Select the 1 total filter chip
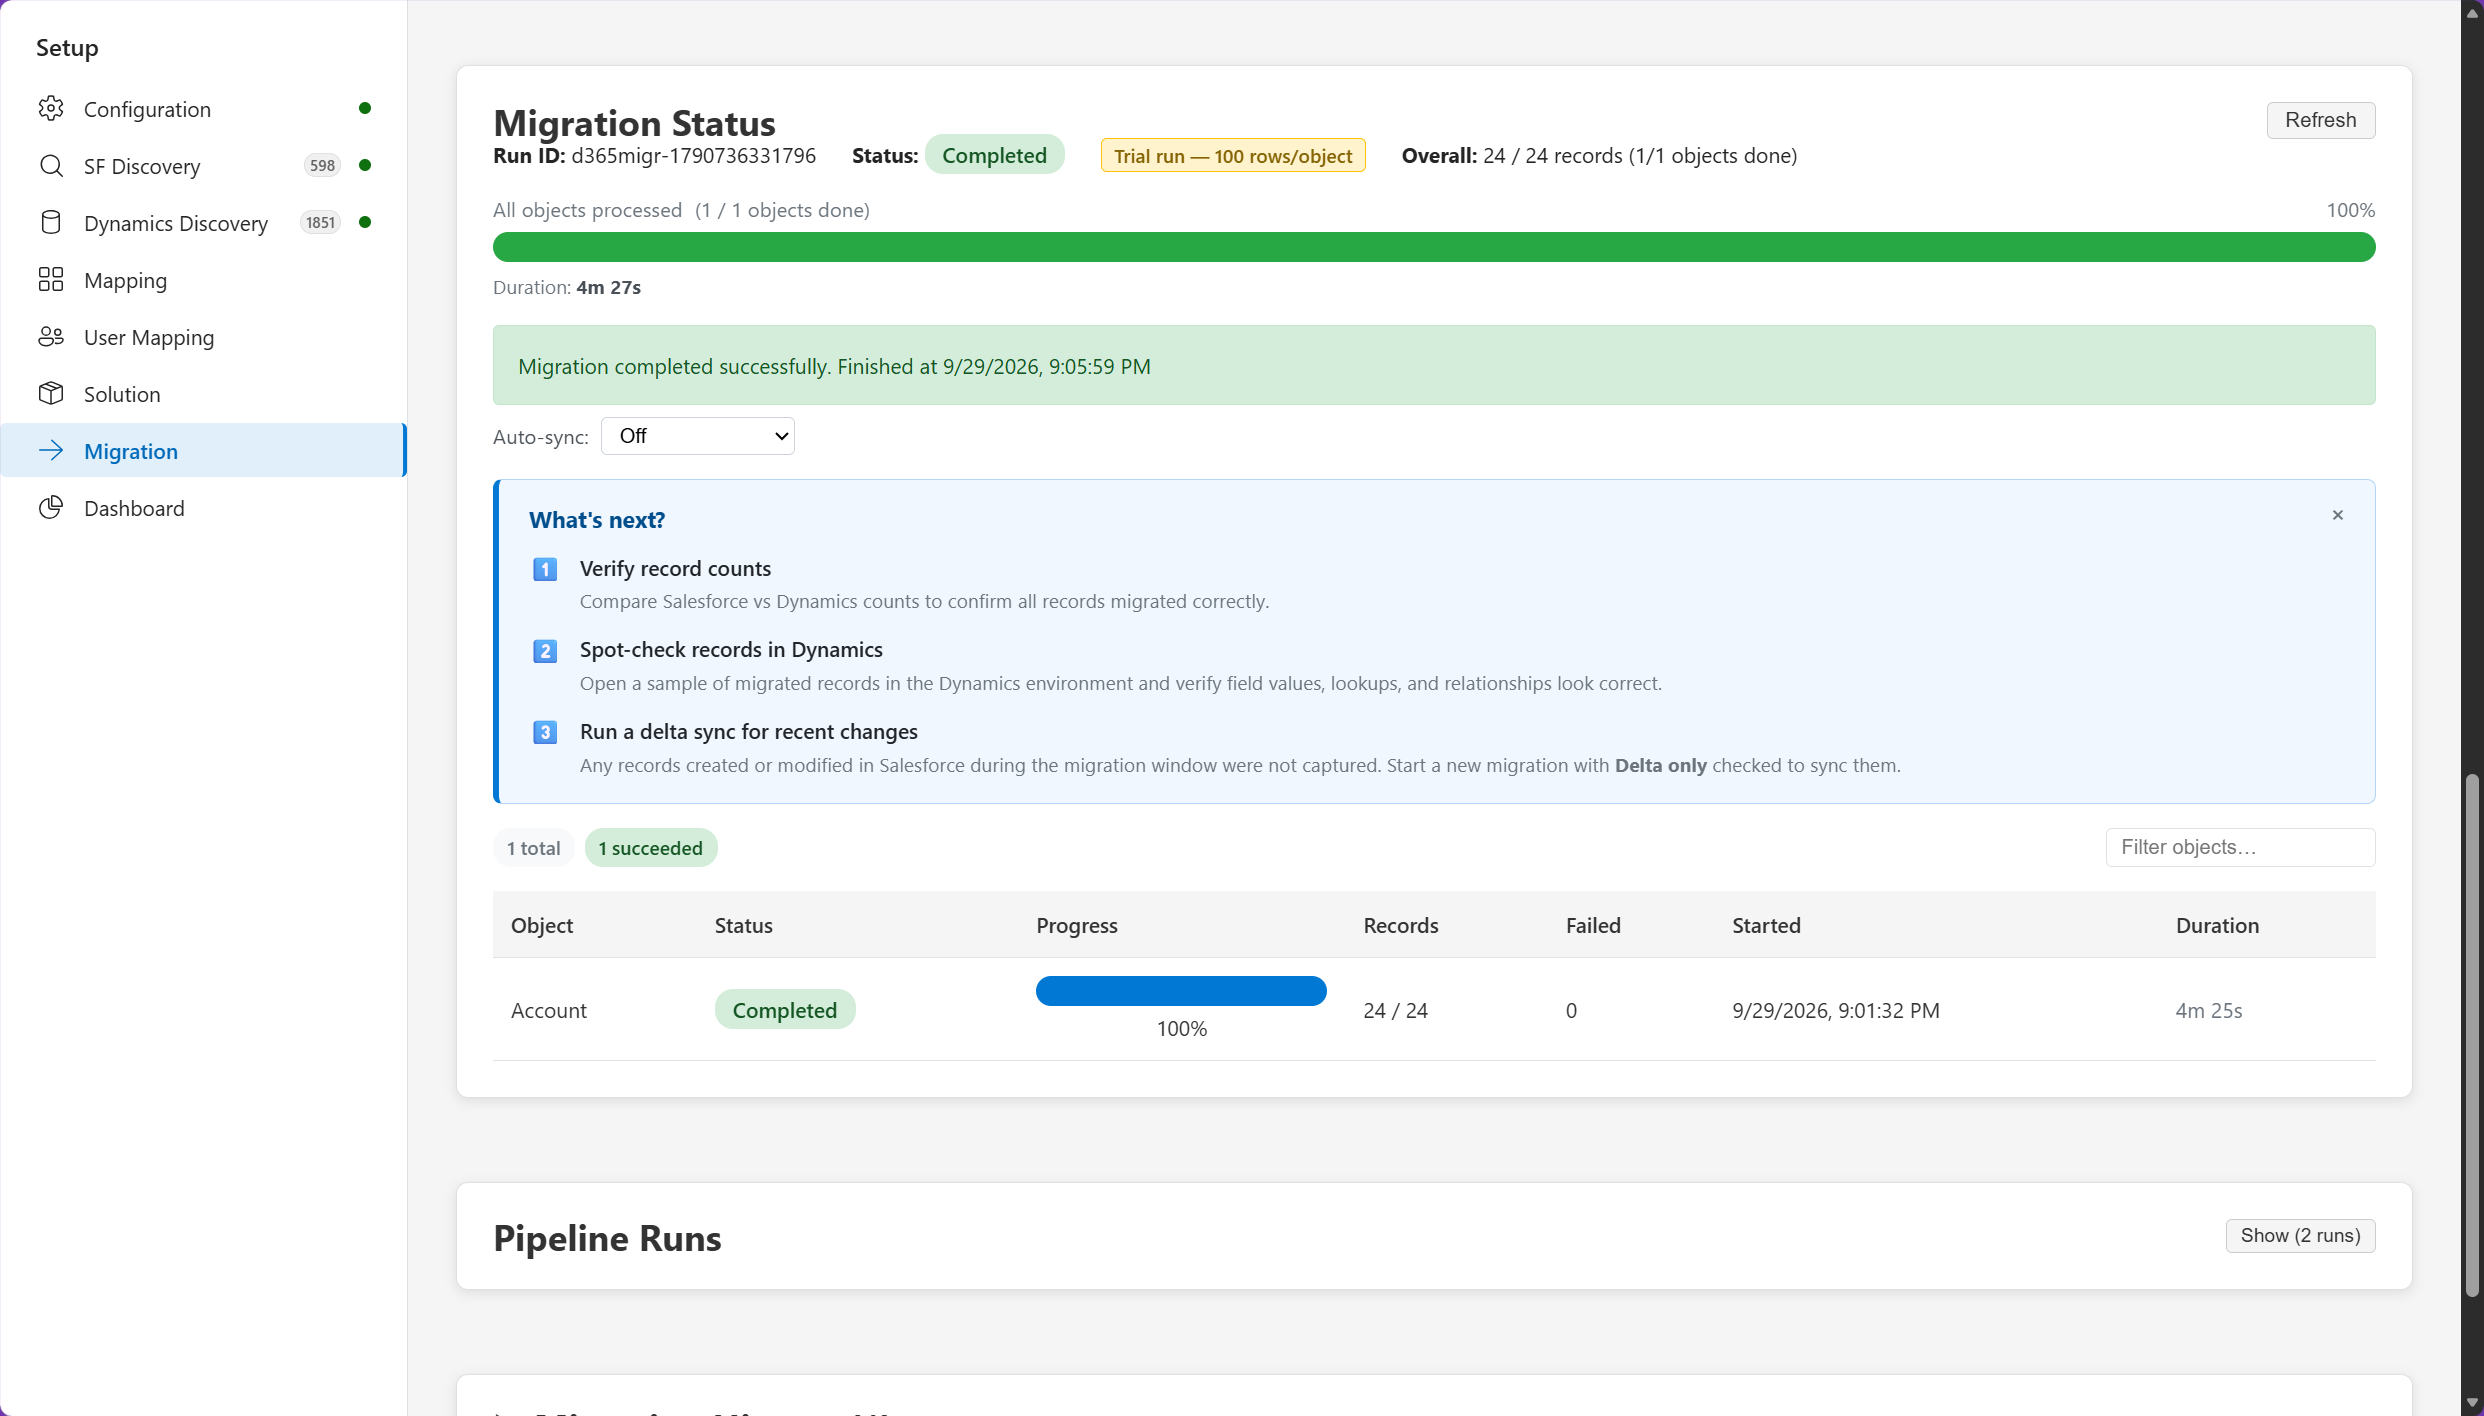 pos(533,848)
